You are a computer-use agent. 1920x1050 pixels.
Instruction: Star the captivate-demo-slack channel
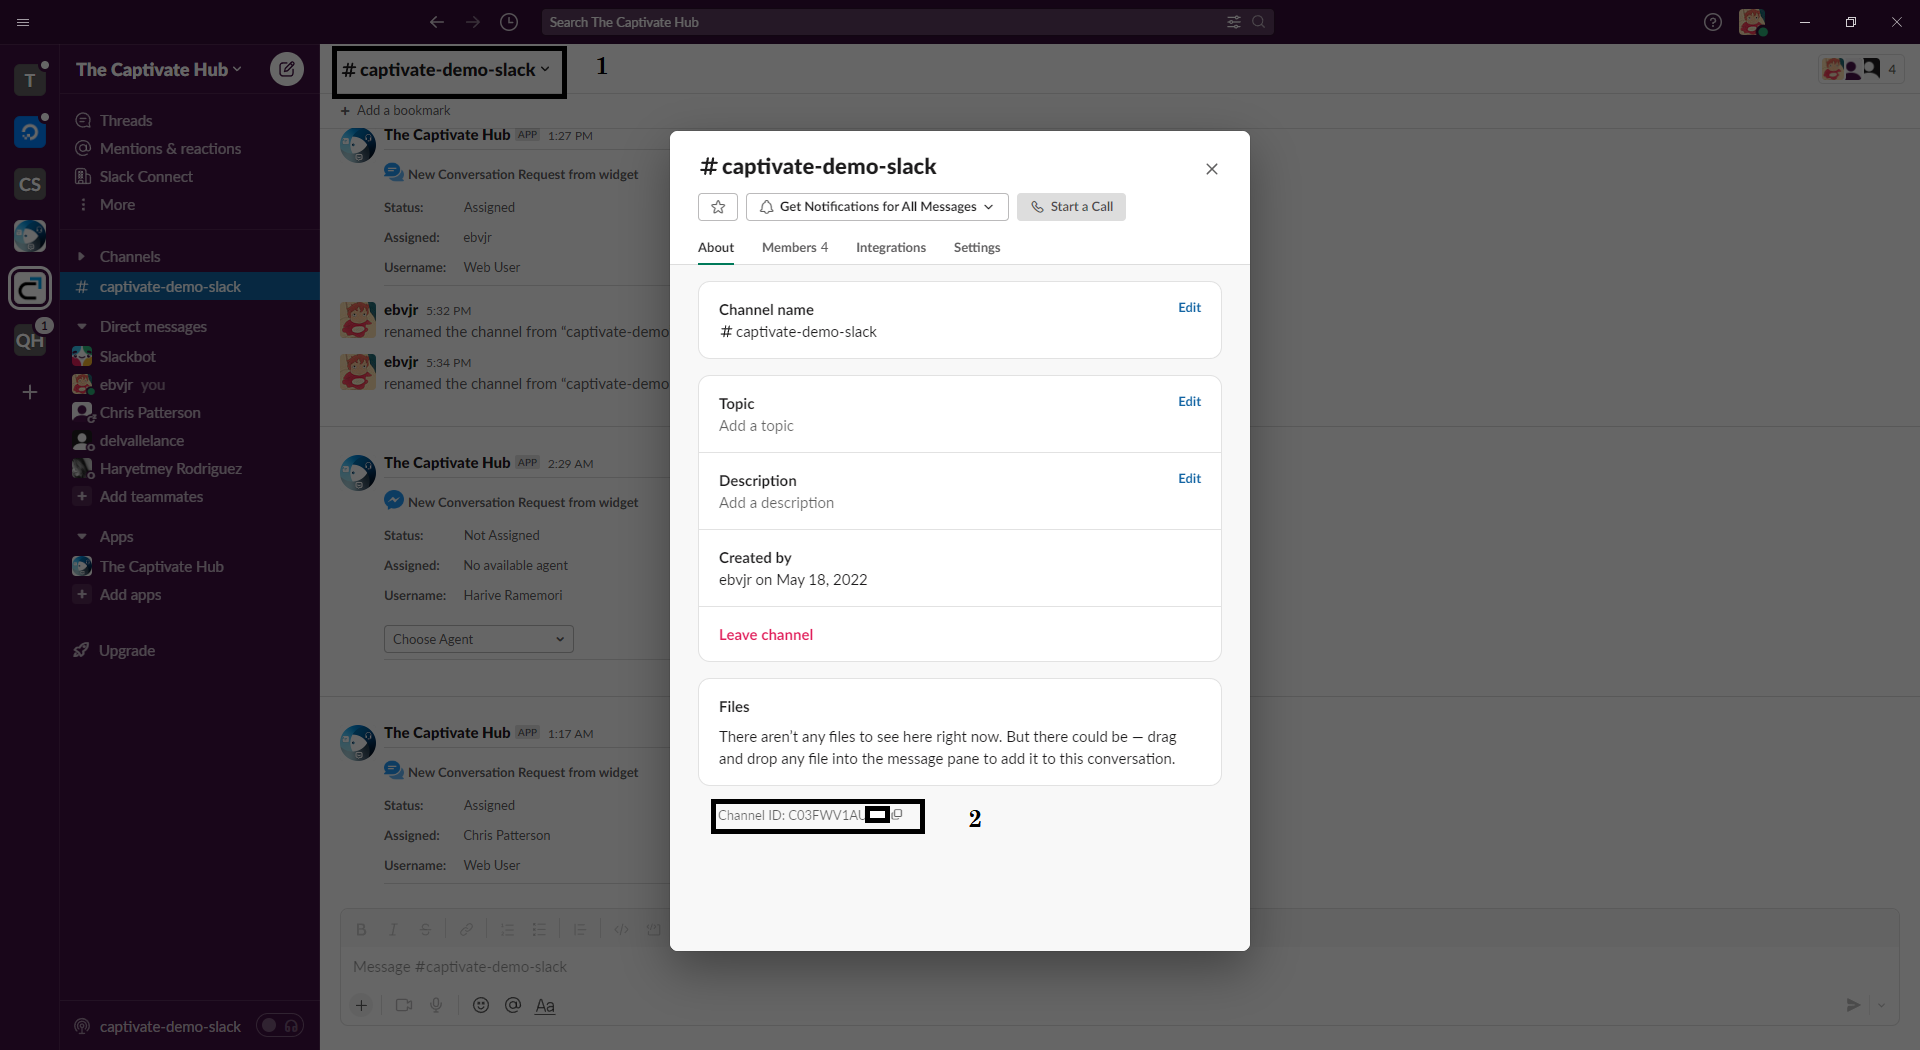click(717, 207)
